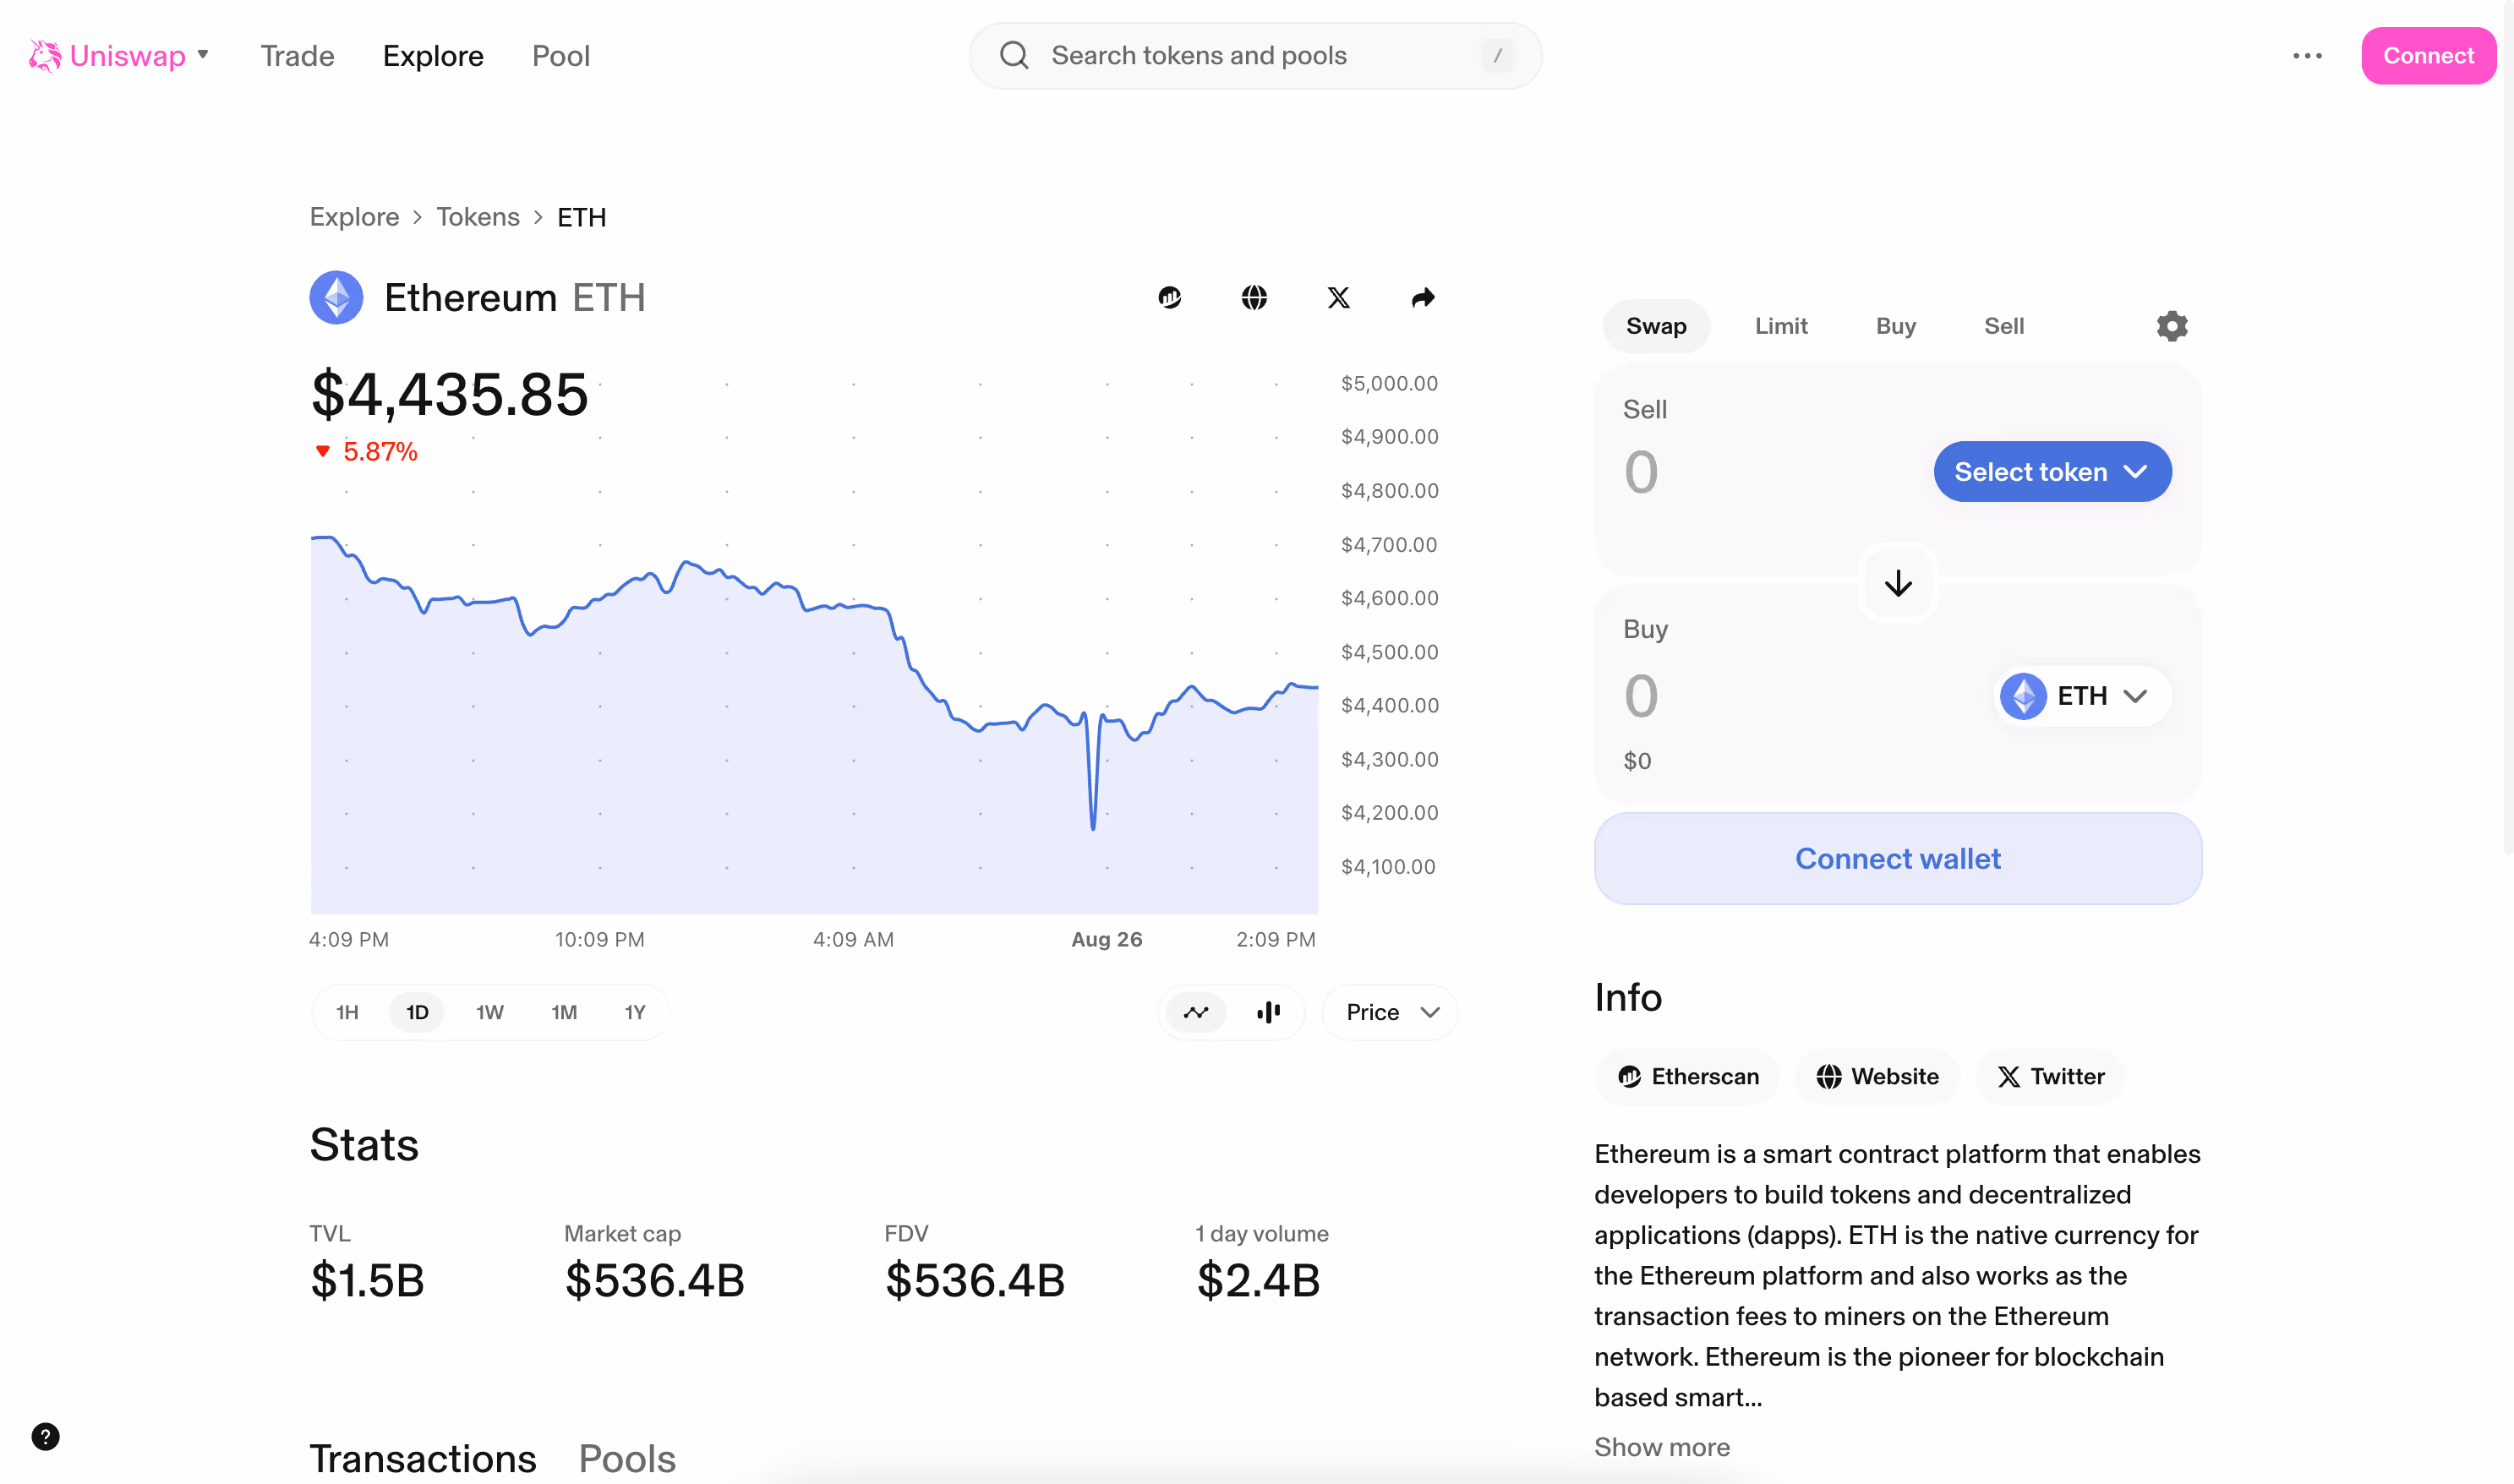Switch to candlestick chart view
The height and width of the screenshot is (1484, 2514).
pyautogui.click(x=1268, y=1012)
